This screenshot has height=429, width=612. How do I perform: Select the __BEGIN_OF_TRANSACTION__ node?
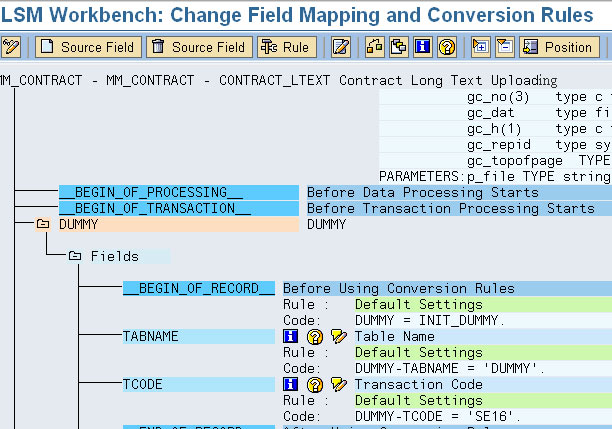pyautogui.click(x=179, y=208)
